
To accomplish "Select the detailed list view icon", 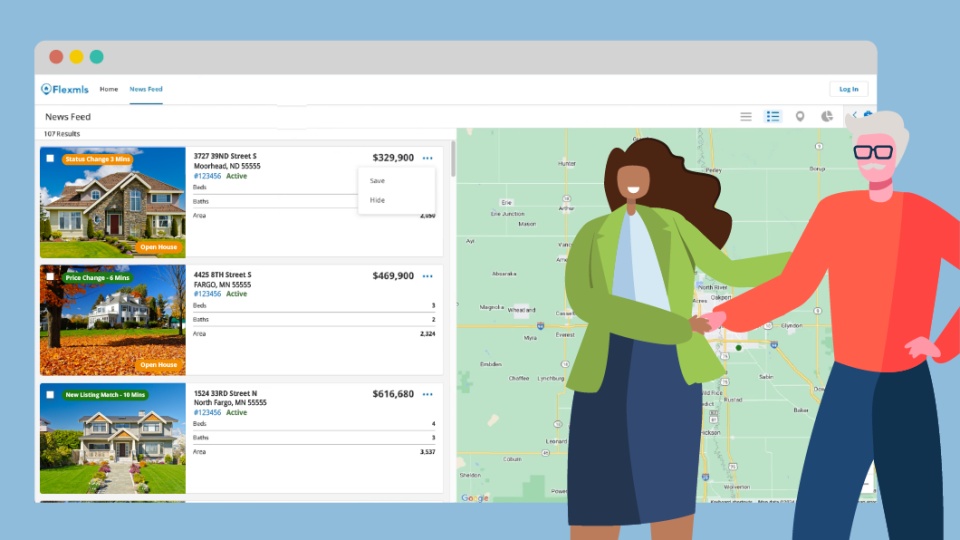I will point(773,116).
